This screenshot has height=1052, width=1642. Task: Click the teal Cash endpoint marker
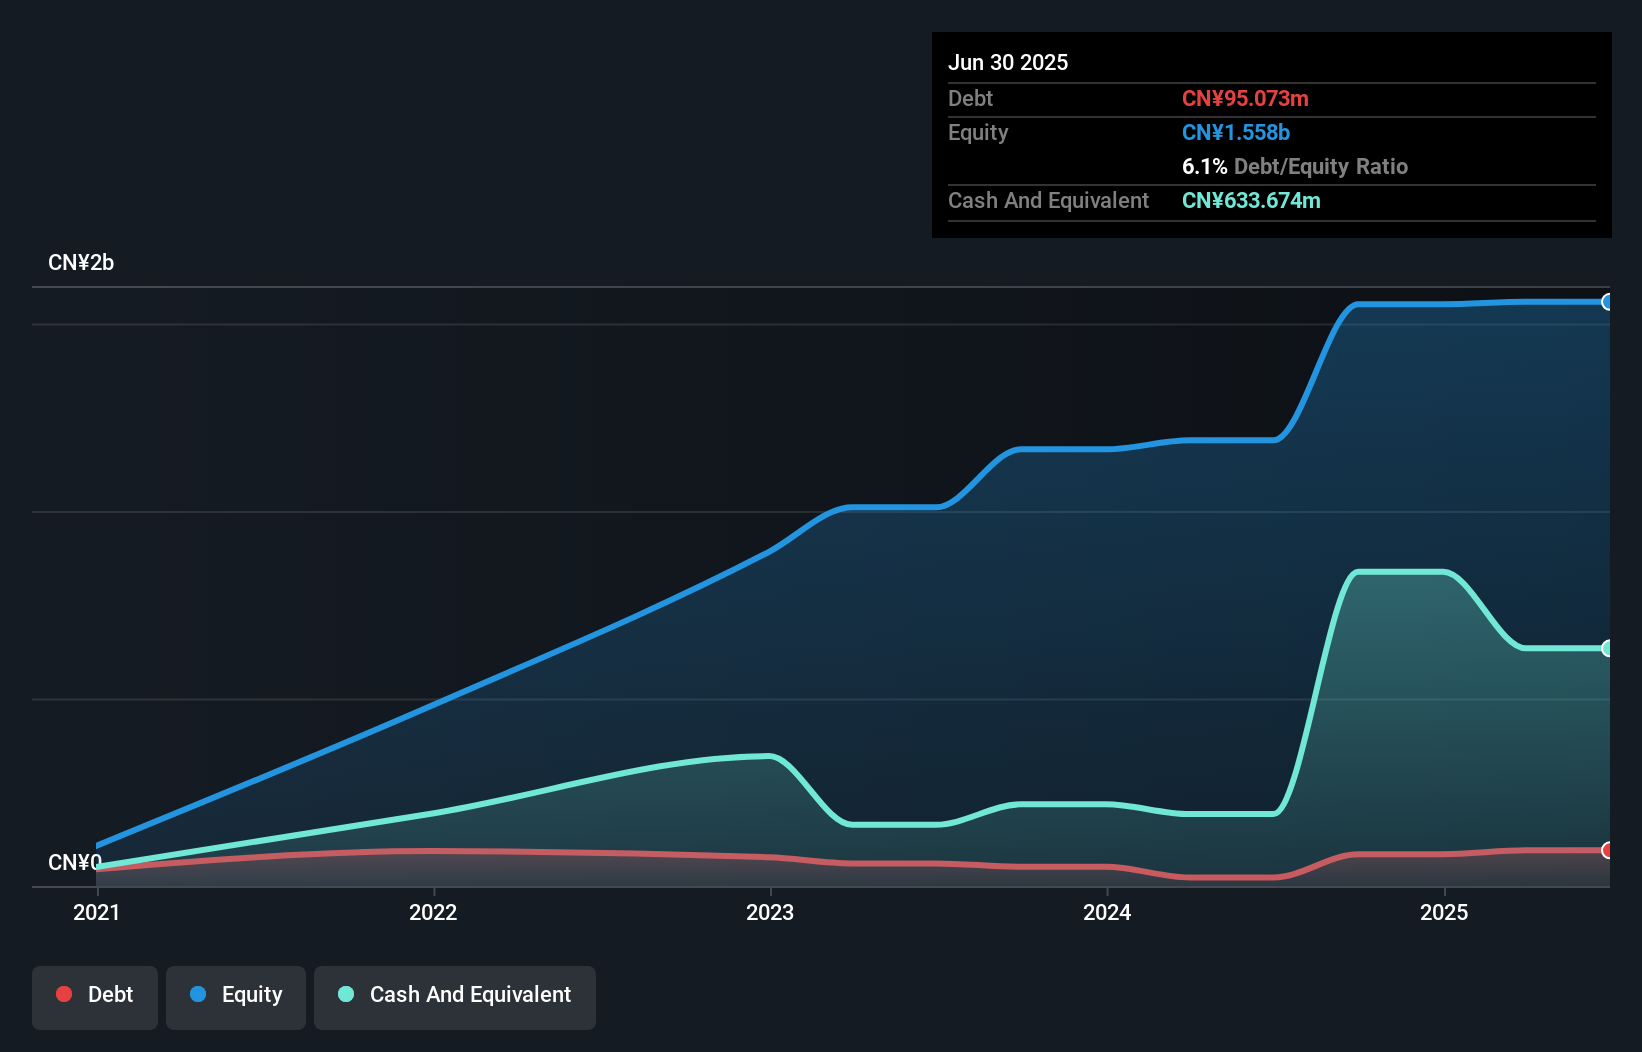pyautogui.click(x=1608, y=648)
